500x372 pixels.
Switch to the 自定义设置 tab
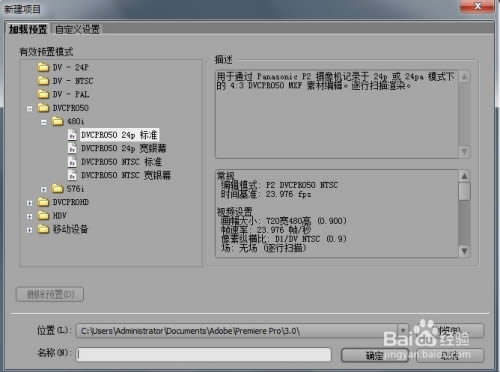pos(77,29)
